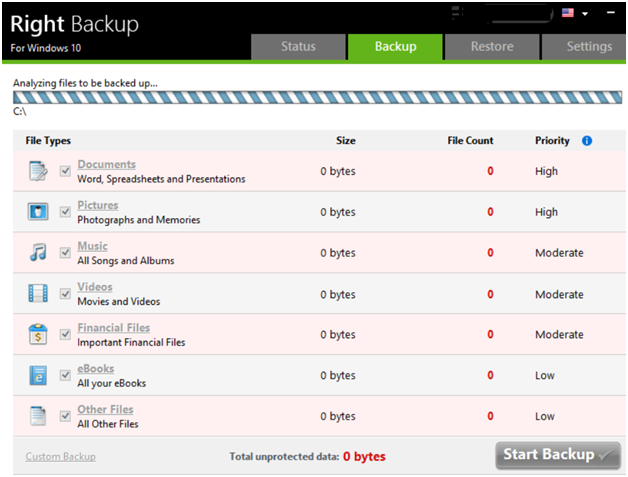
Task: Click the Videos film strip icon
Action: point(38,293)
